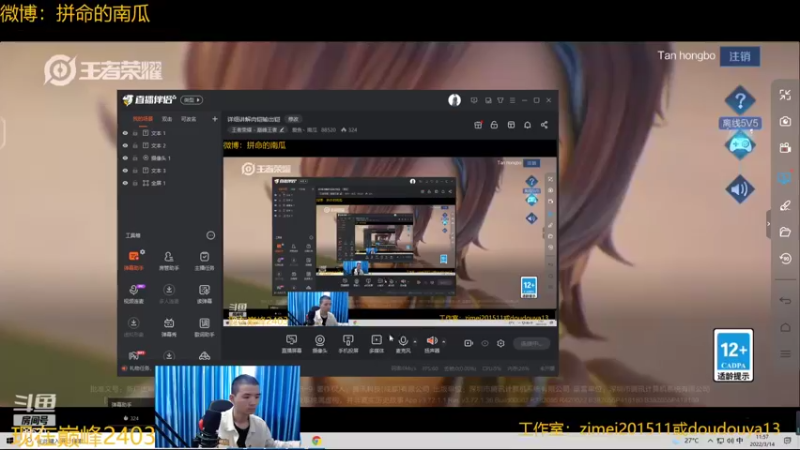The image size is (800, 450).
Task: Select 离线5V5 gamepad diamond
Action: 740,144
